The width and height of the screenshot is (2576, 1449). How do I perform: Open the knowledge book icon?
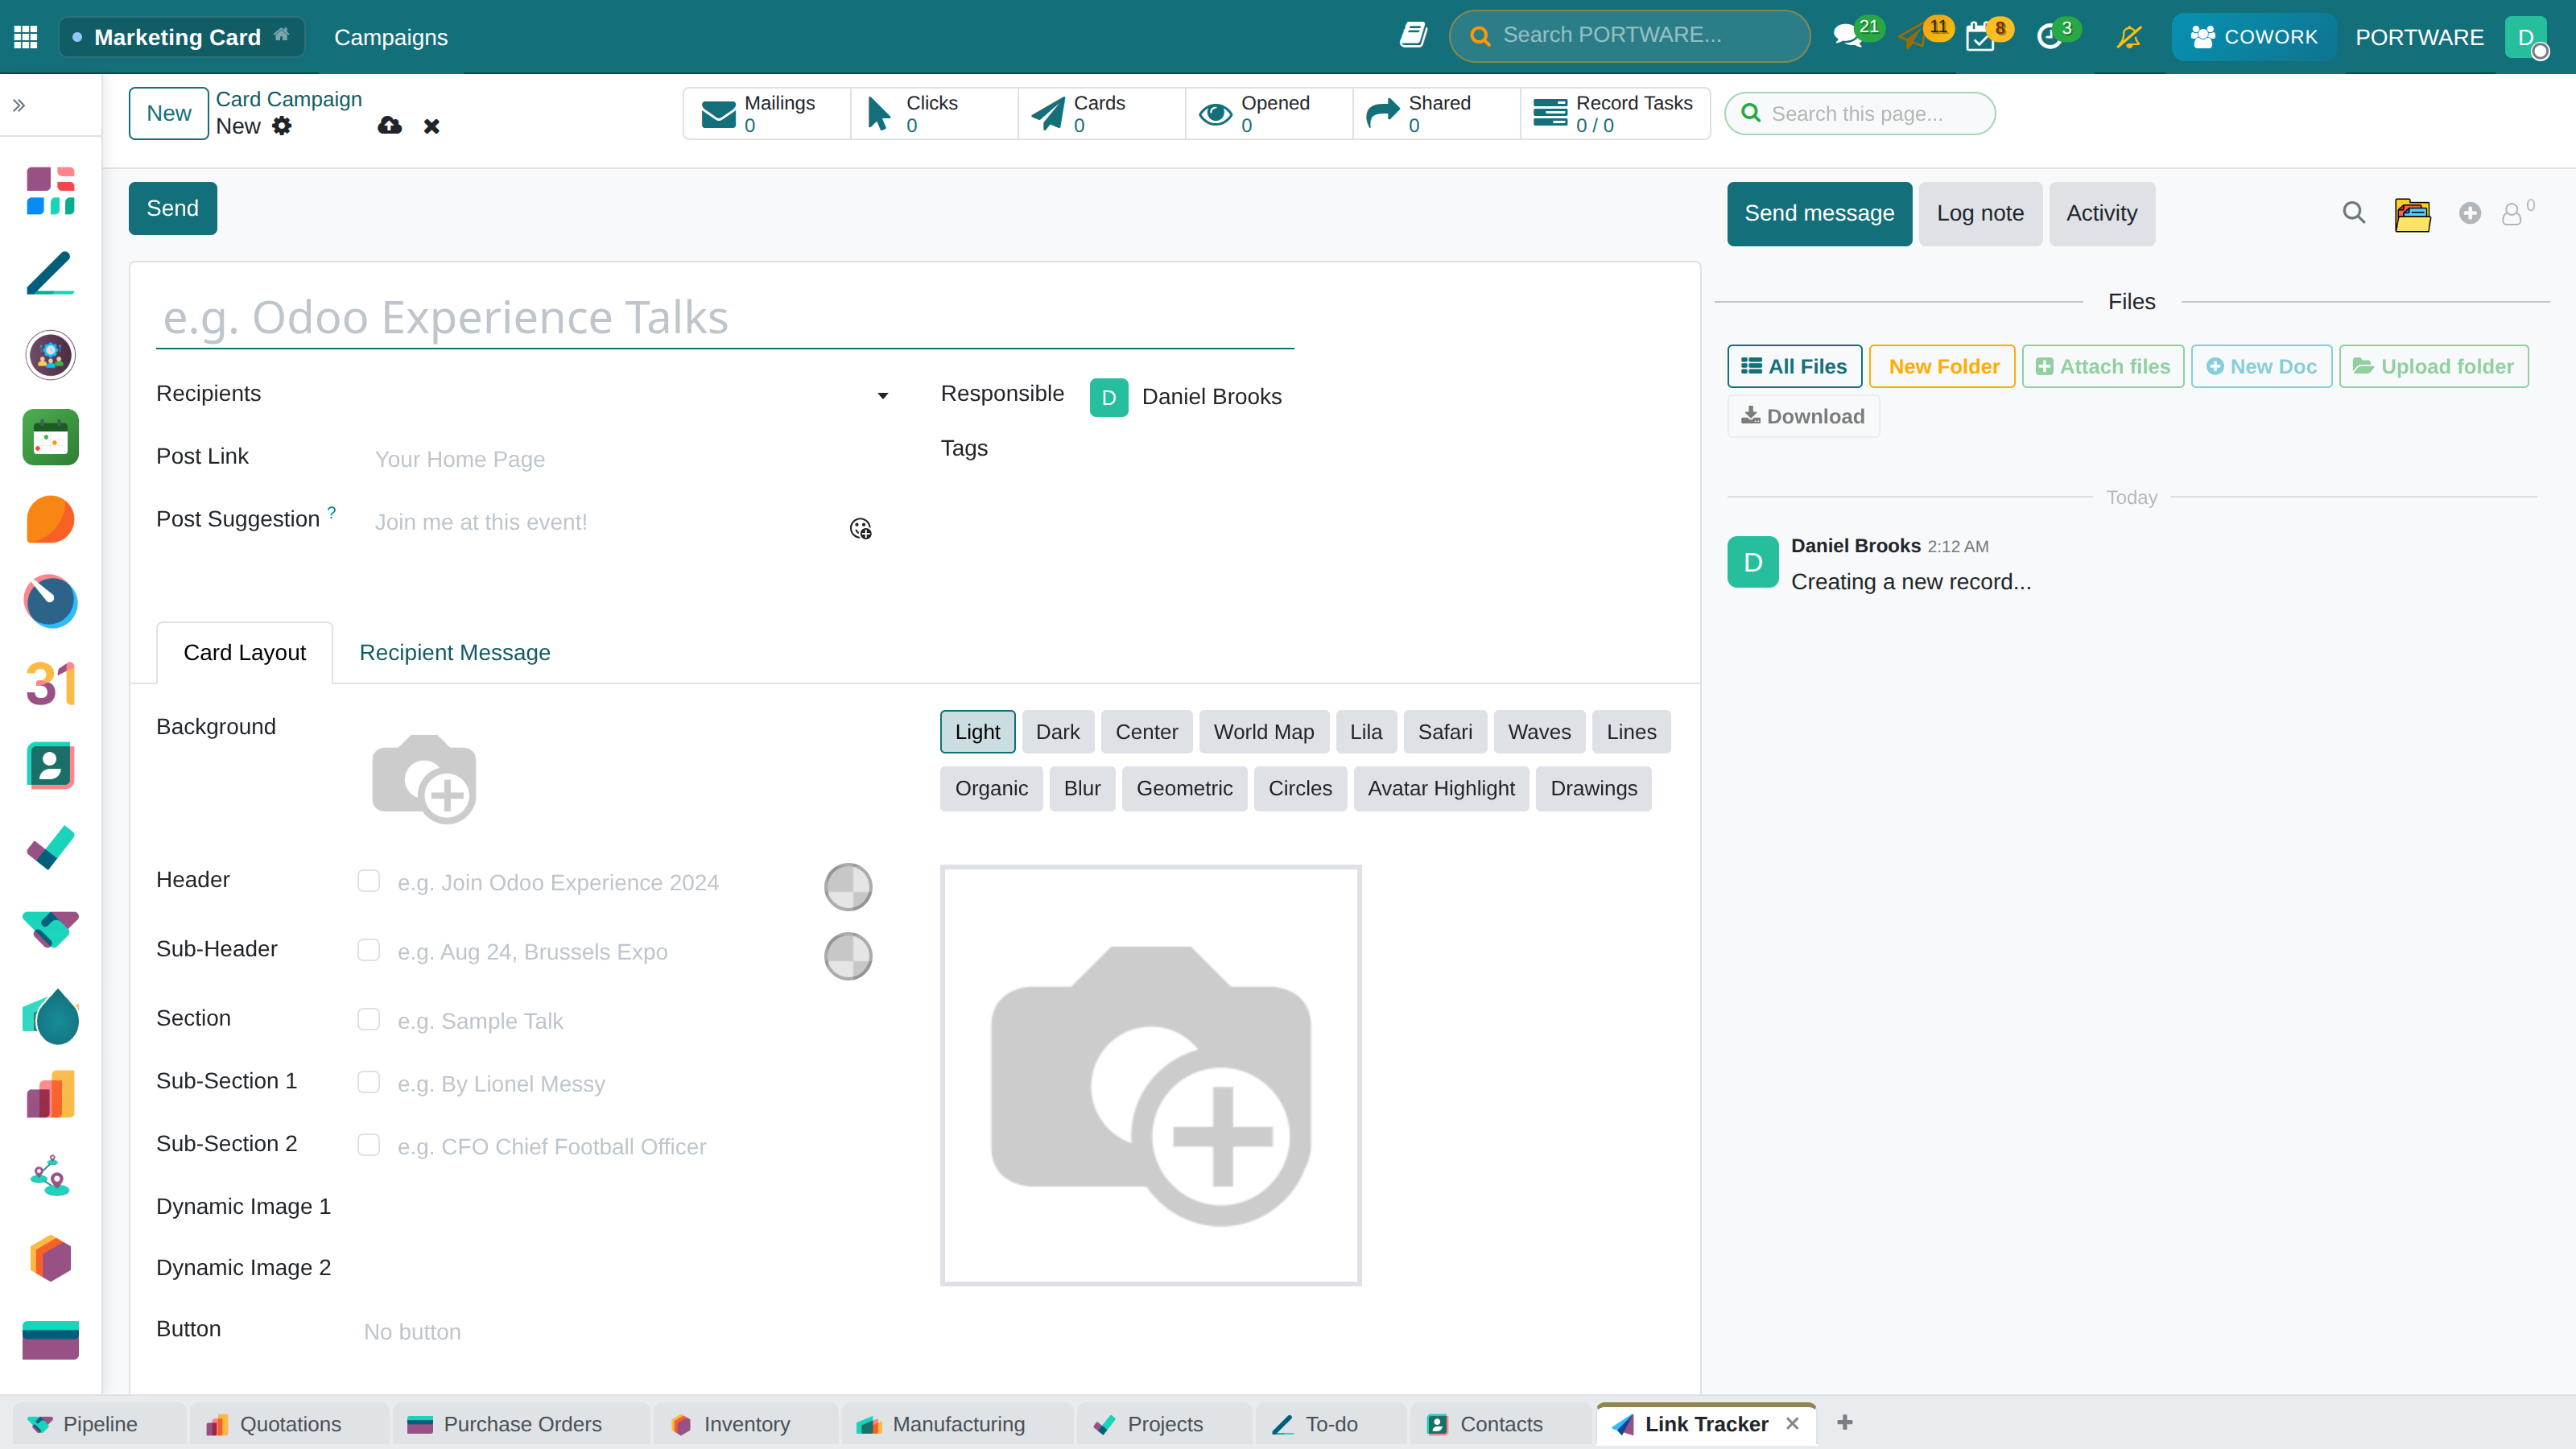tap(1413, 36)
